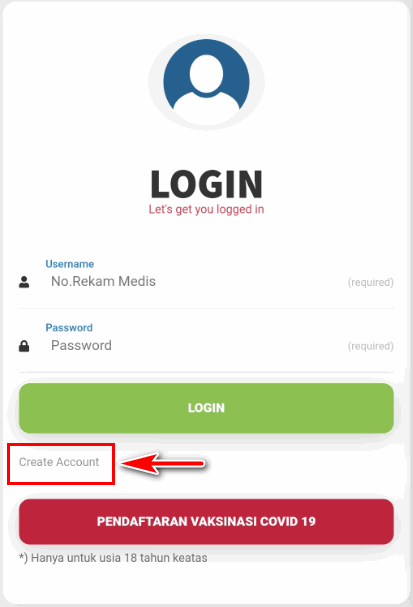
Task: Click the blue profile avatar icon
Action: [206, 82]
